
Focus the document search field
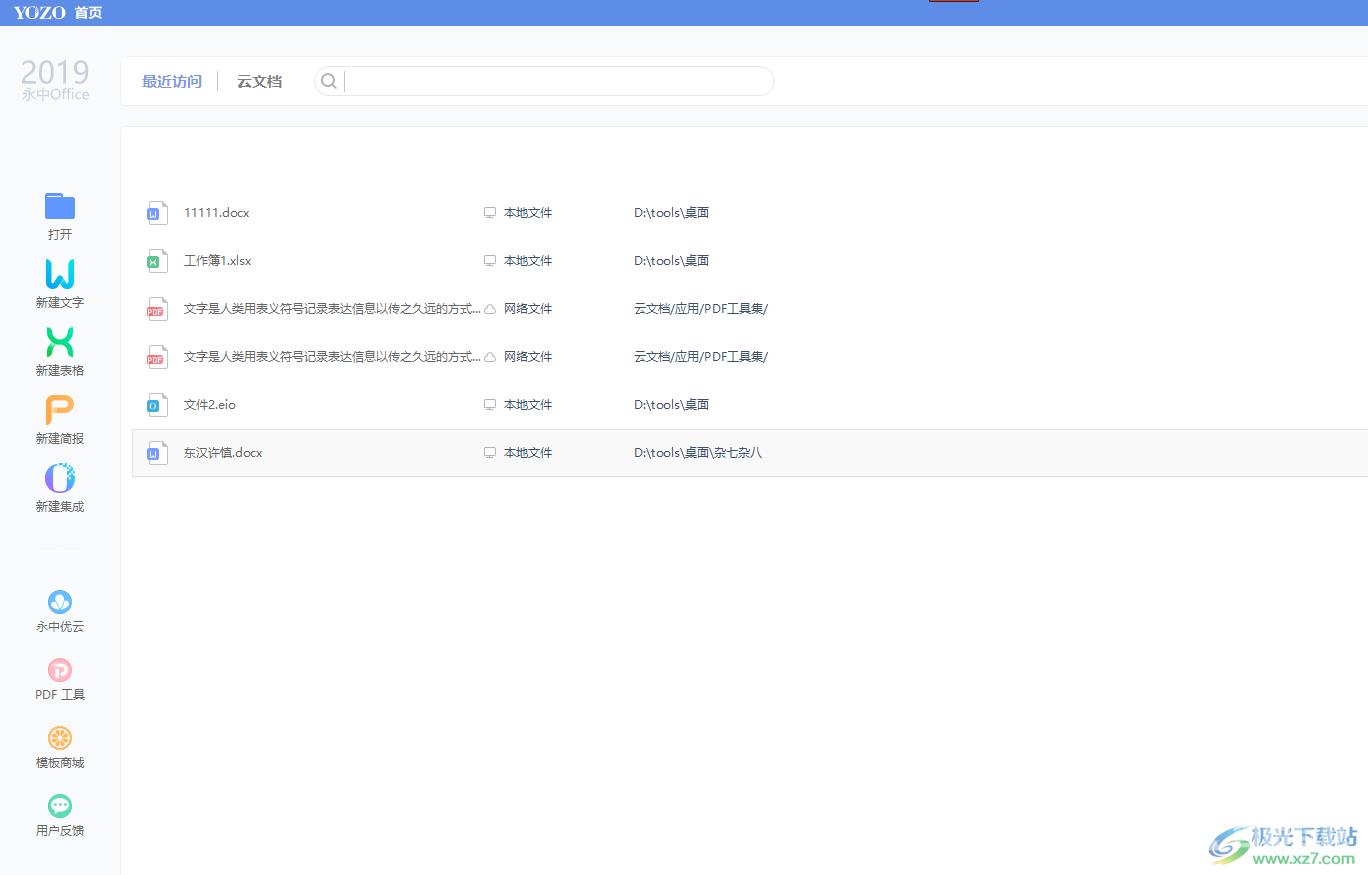(x=544, y=81)
